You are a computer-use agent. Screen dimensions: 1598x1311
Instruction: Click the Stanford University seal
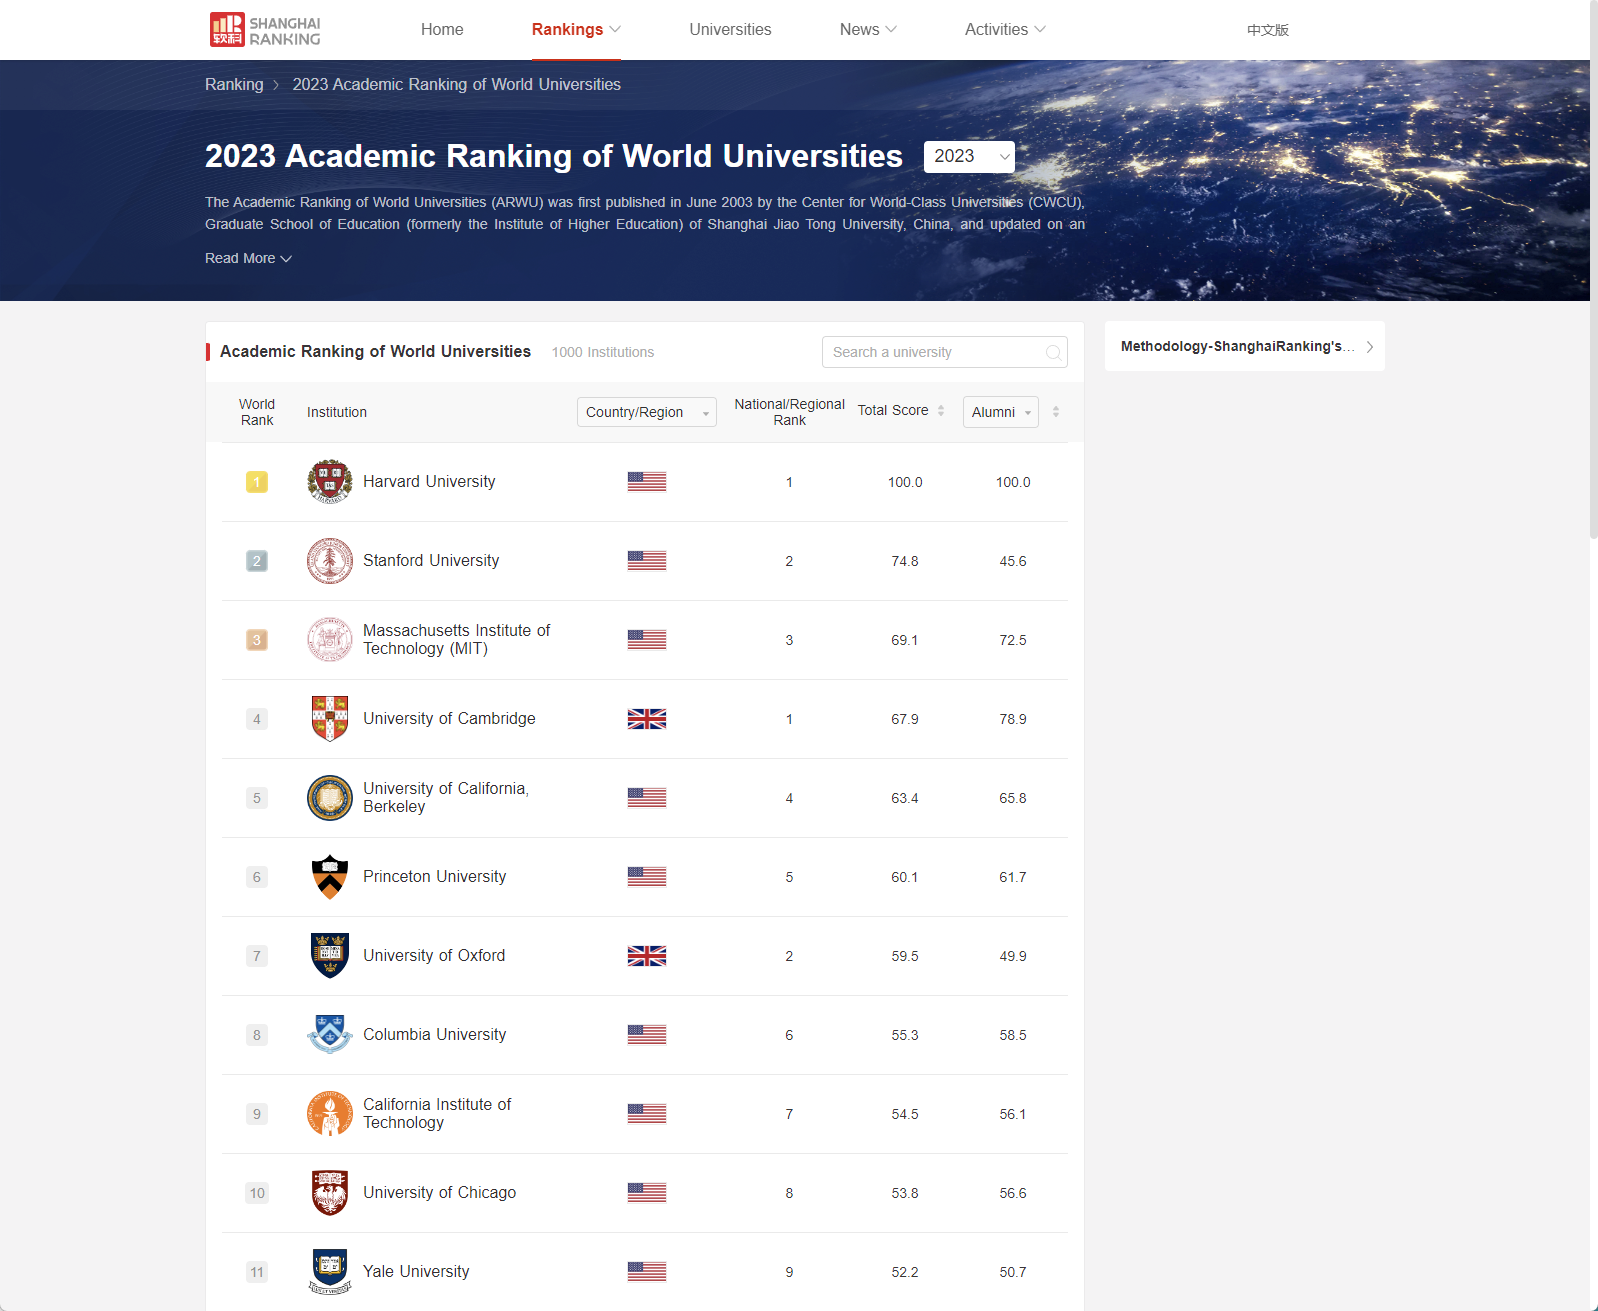click(329, 560)
